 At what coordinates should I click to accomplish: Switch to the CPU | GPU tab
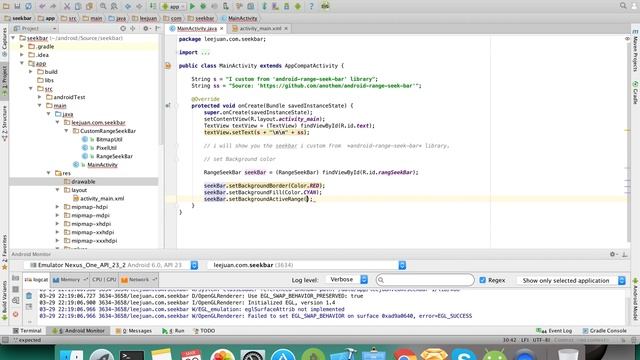104,280
